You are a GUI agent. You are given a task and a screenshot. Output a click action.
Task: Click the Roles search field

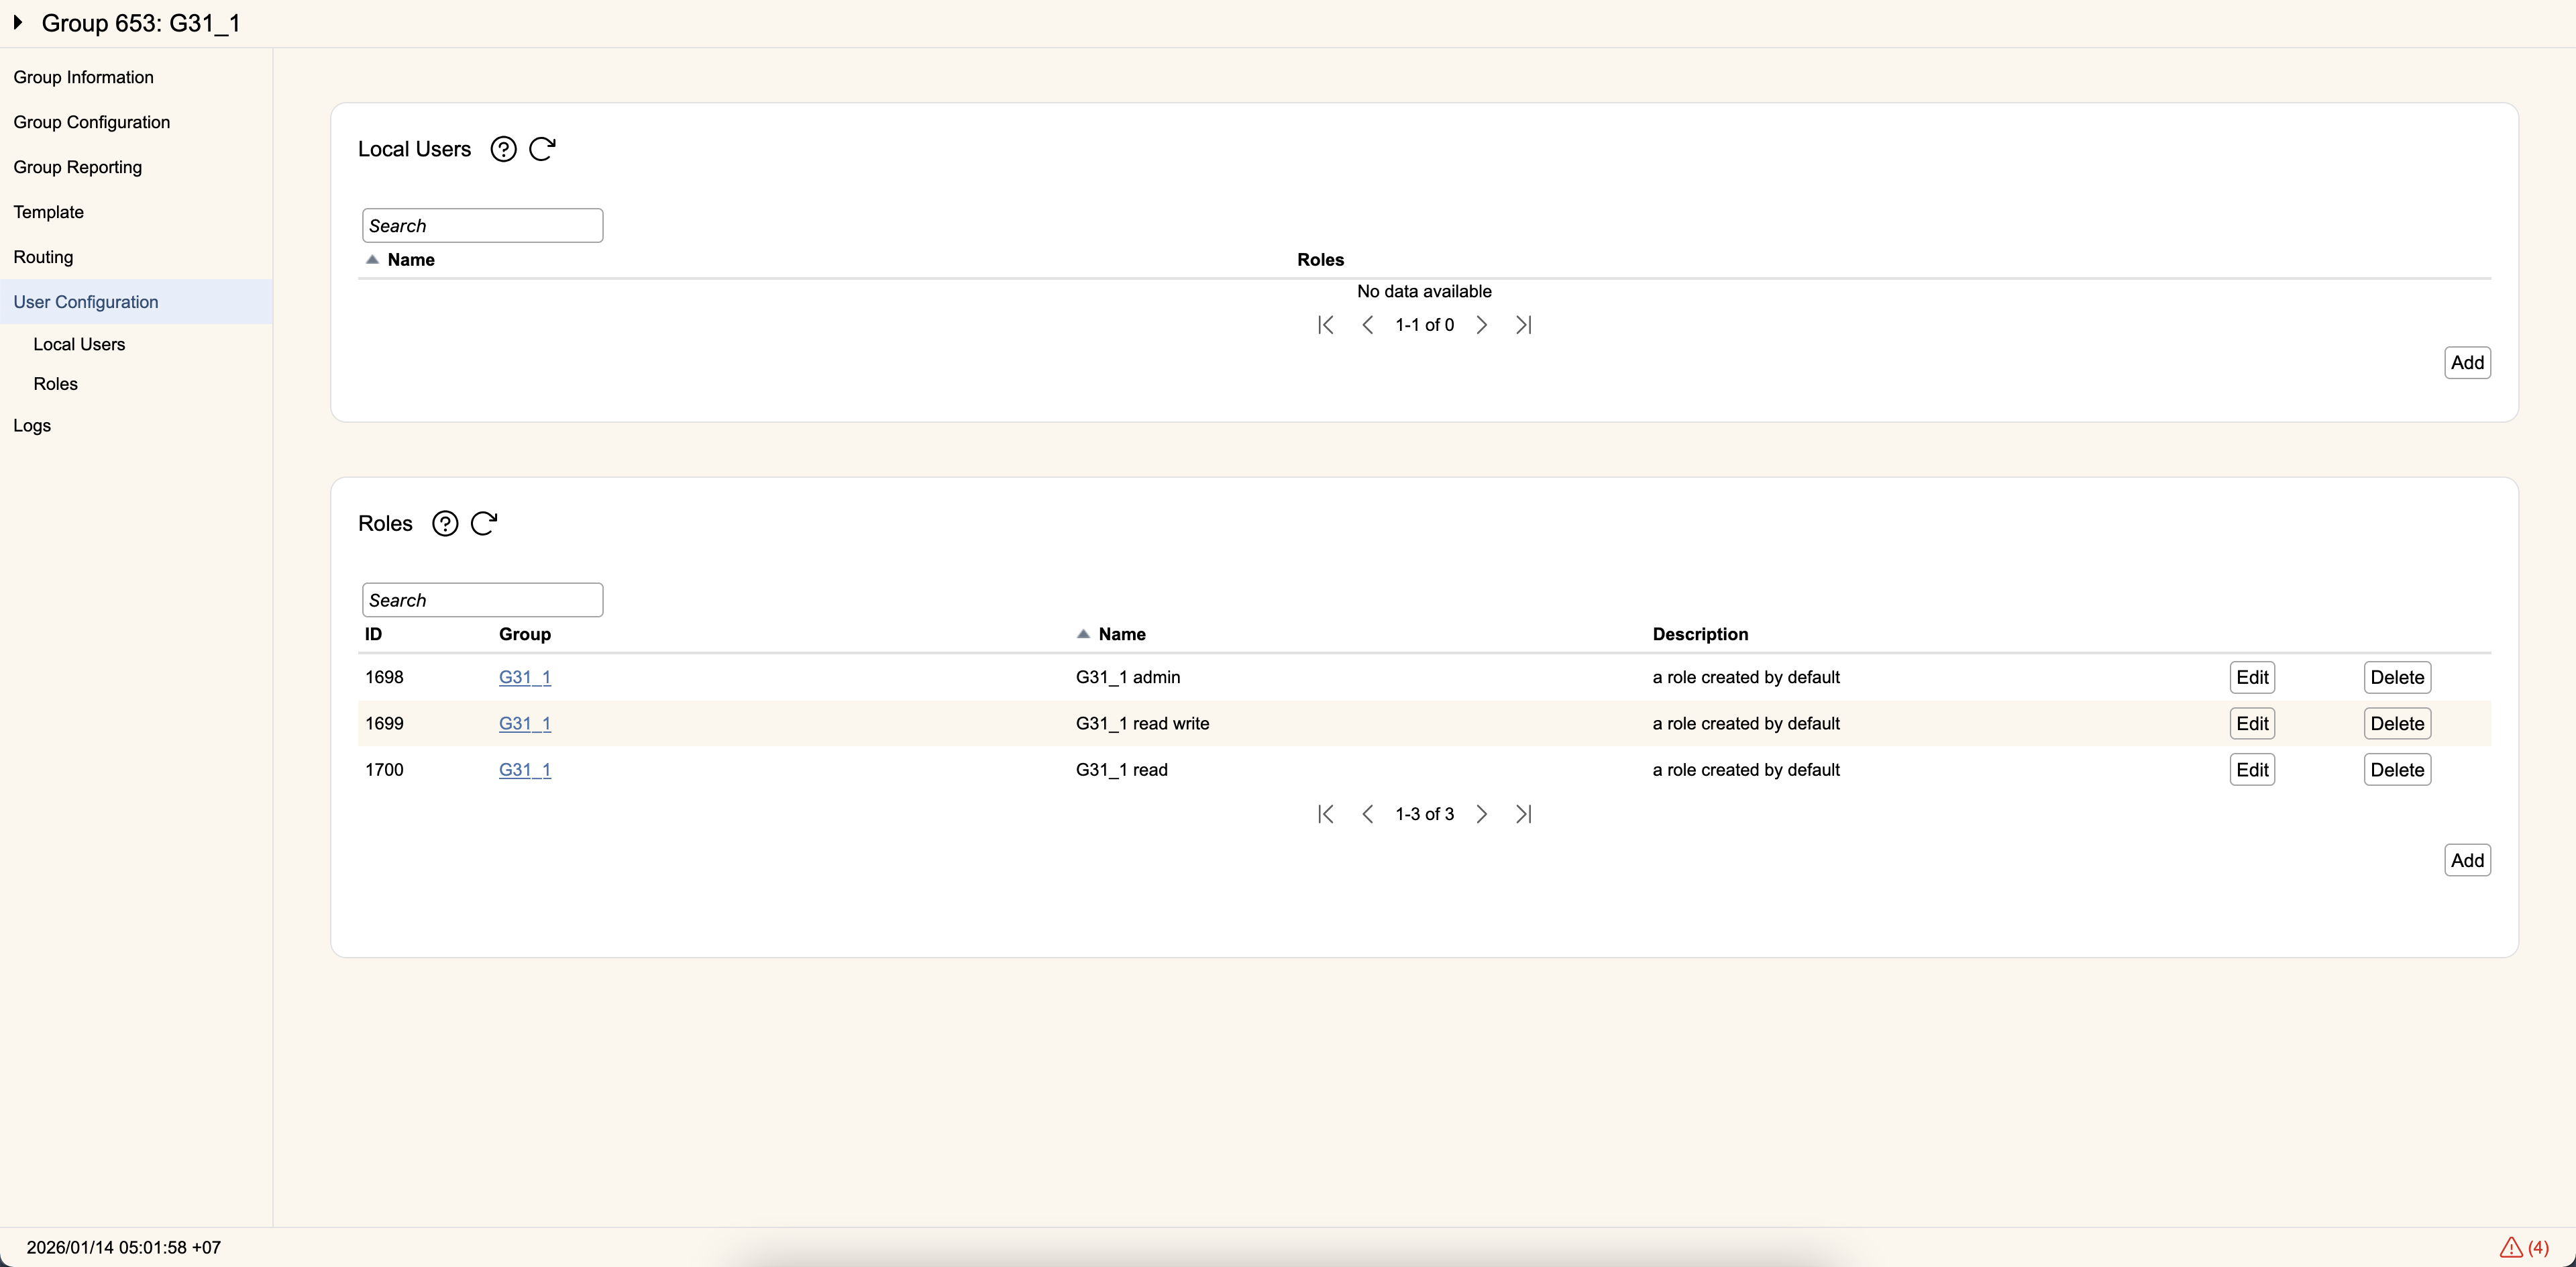[x=482, y=600]
